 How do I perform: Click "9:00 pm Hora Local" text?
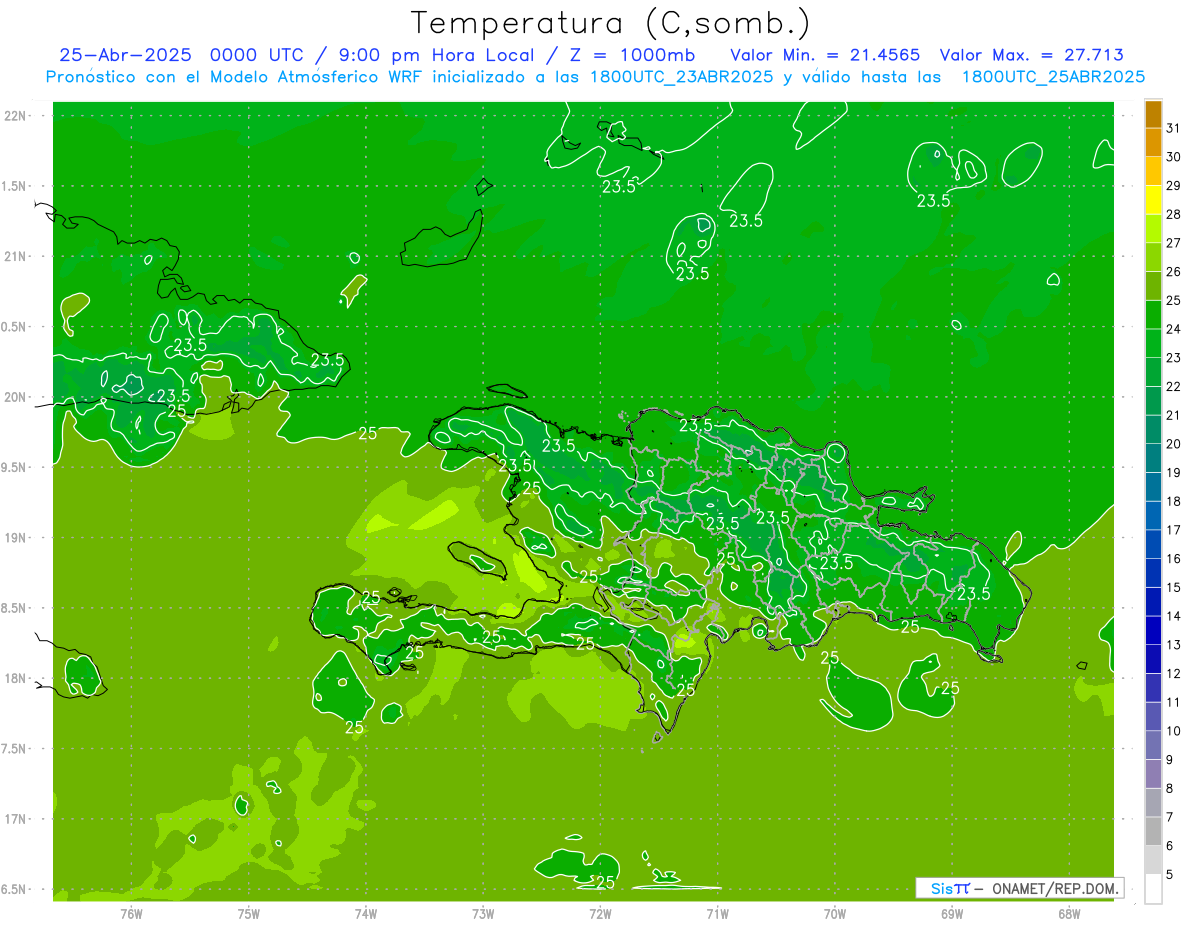[x=439, y=55]
